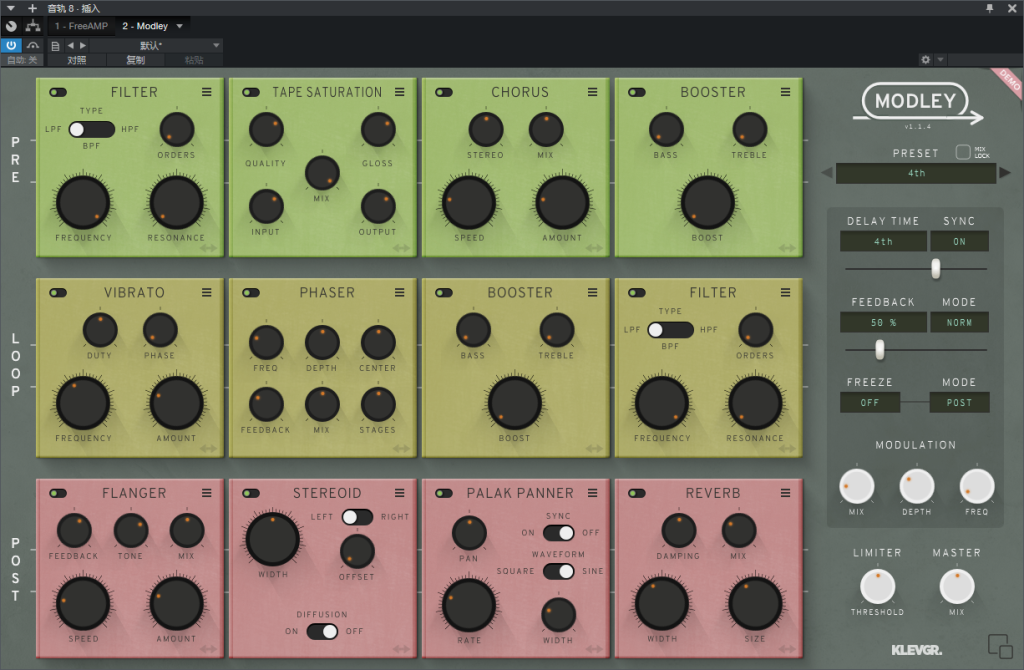
Task: Toggle Palak Panner Sync On/Off switch
Action: [558, 533]
